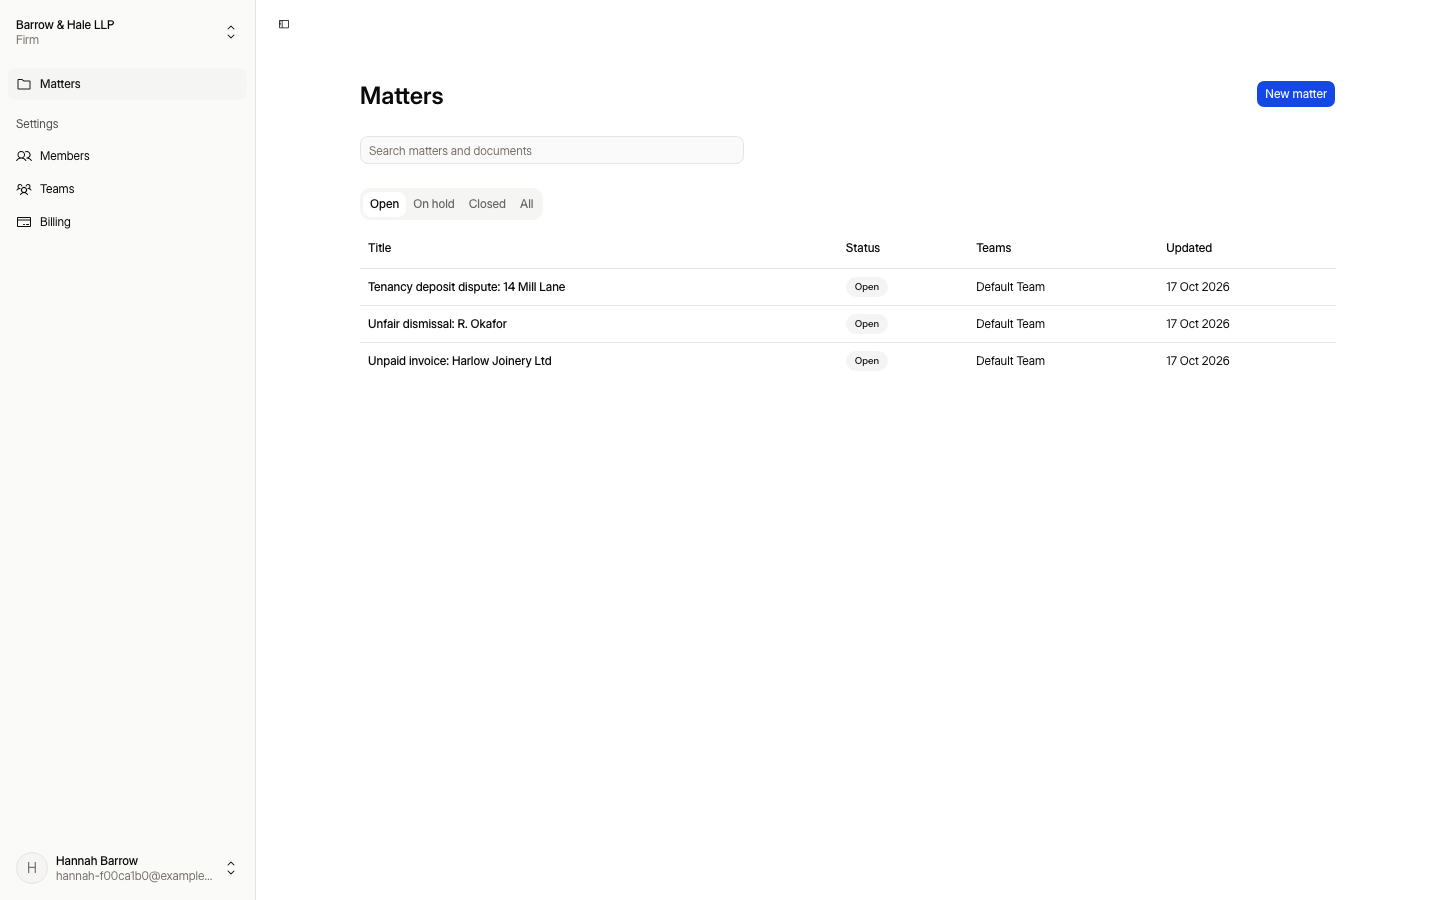
Task: Click Default Team in Unfair dismissal row
Action: (1010, 324)
